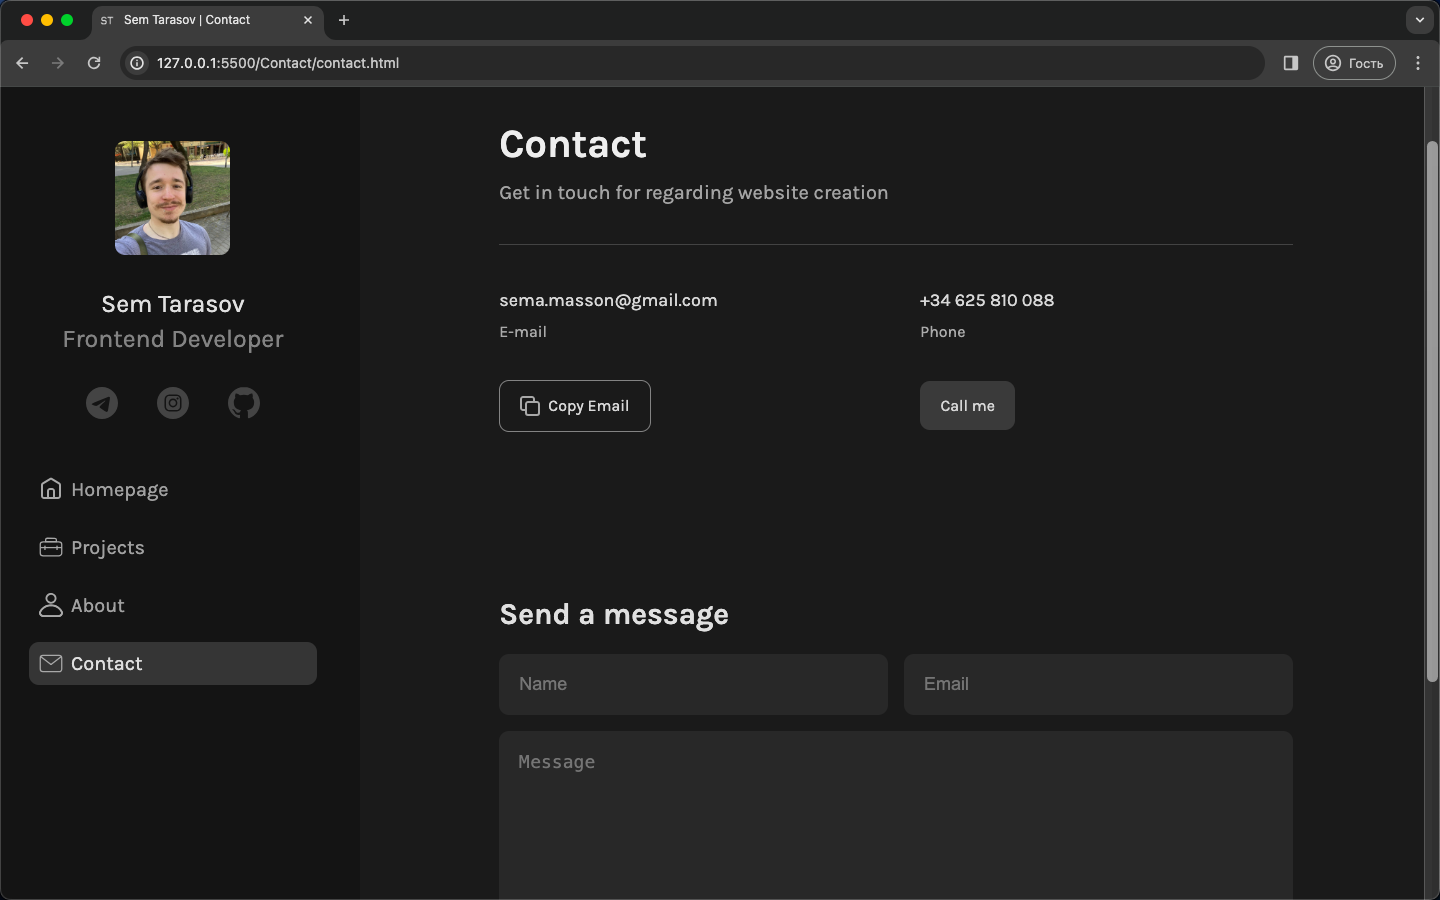Open the GitHub social icon
Screen dimensions: 1440x900
tap(244, 403)
